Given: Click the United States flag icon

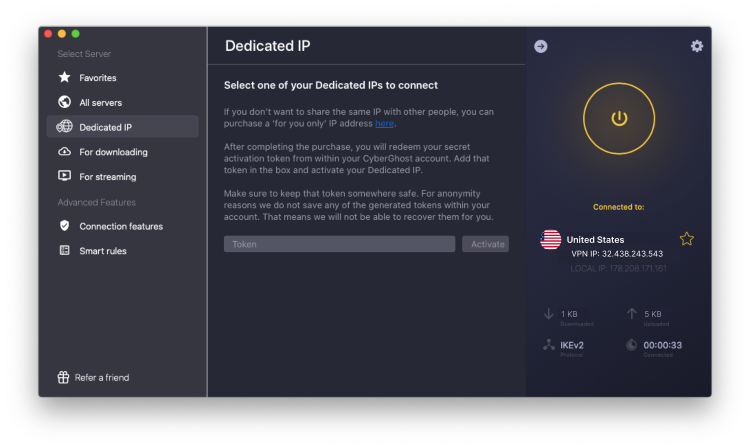Looking at the screenshot, I should click(550, 240).
